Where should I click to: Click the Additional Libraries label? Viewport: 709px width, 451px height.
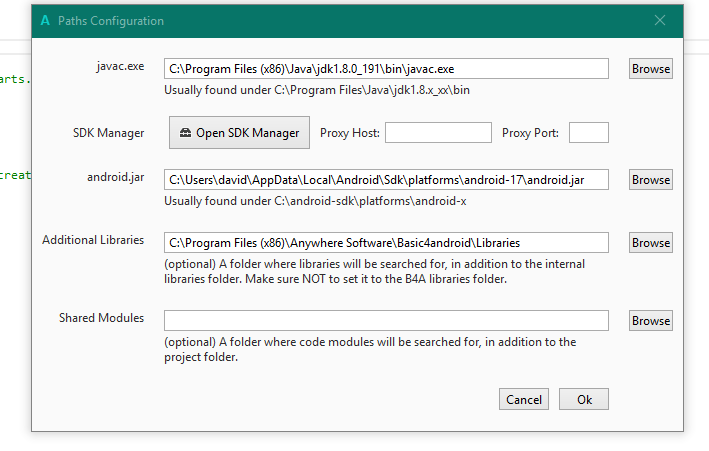[x=93, y=240]
